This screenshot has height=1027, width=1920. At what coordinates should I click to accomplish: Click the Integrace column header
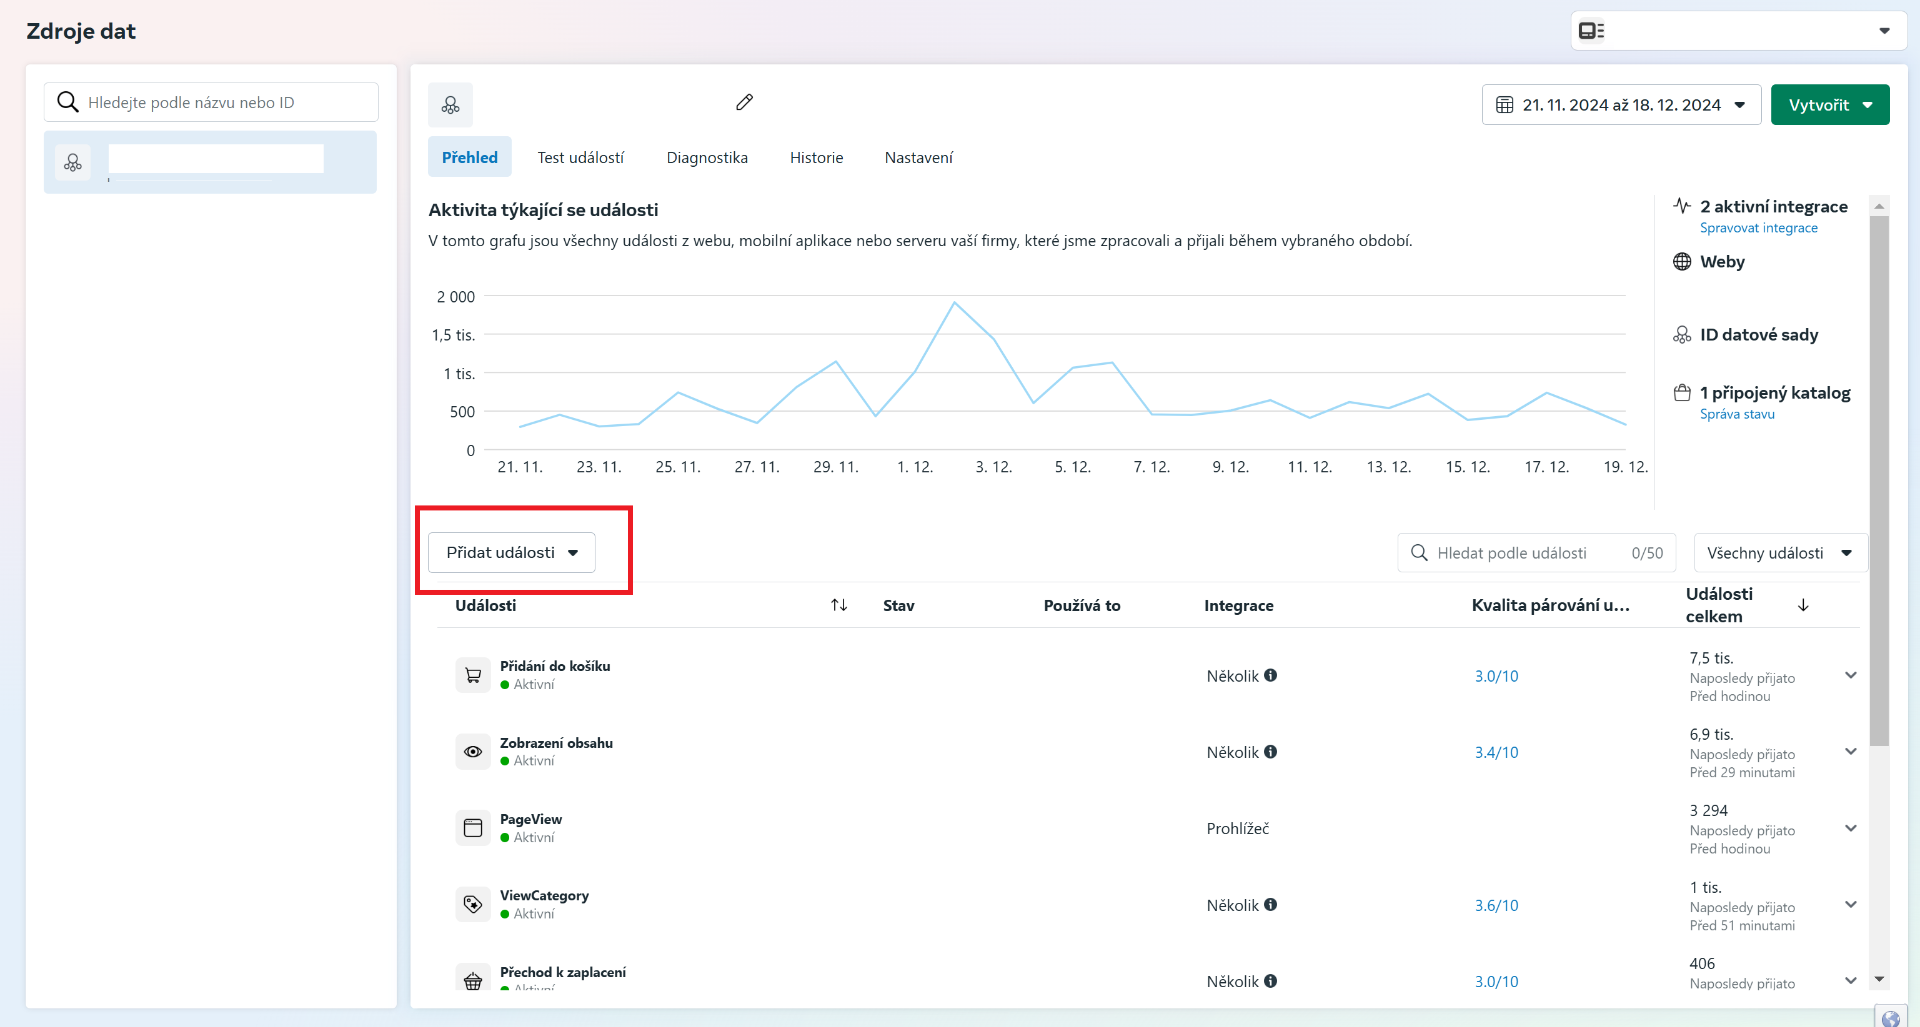click(1239, 605)
